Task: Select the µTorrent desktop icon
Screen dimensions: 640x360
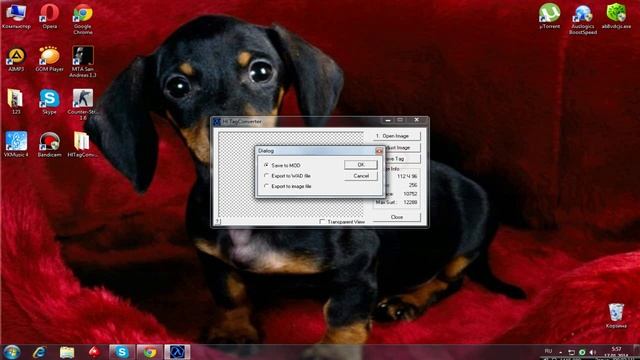Action: coord(549,16)
